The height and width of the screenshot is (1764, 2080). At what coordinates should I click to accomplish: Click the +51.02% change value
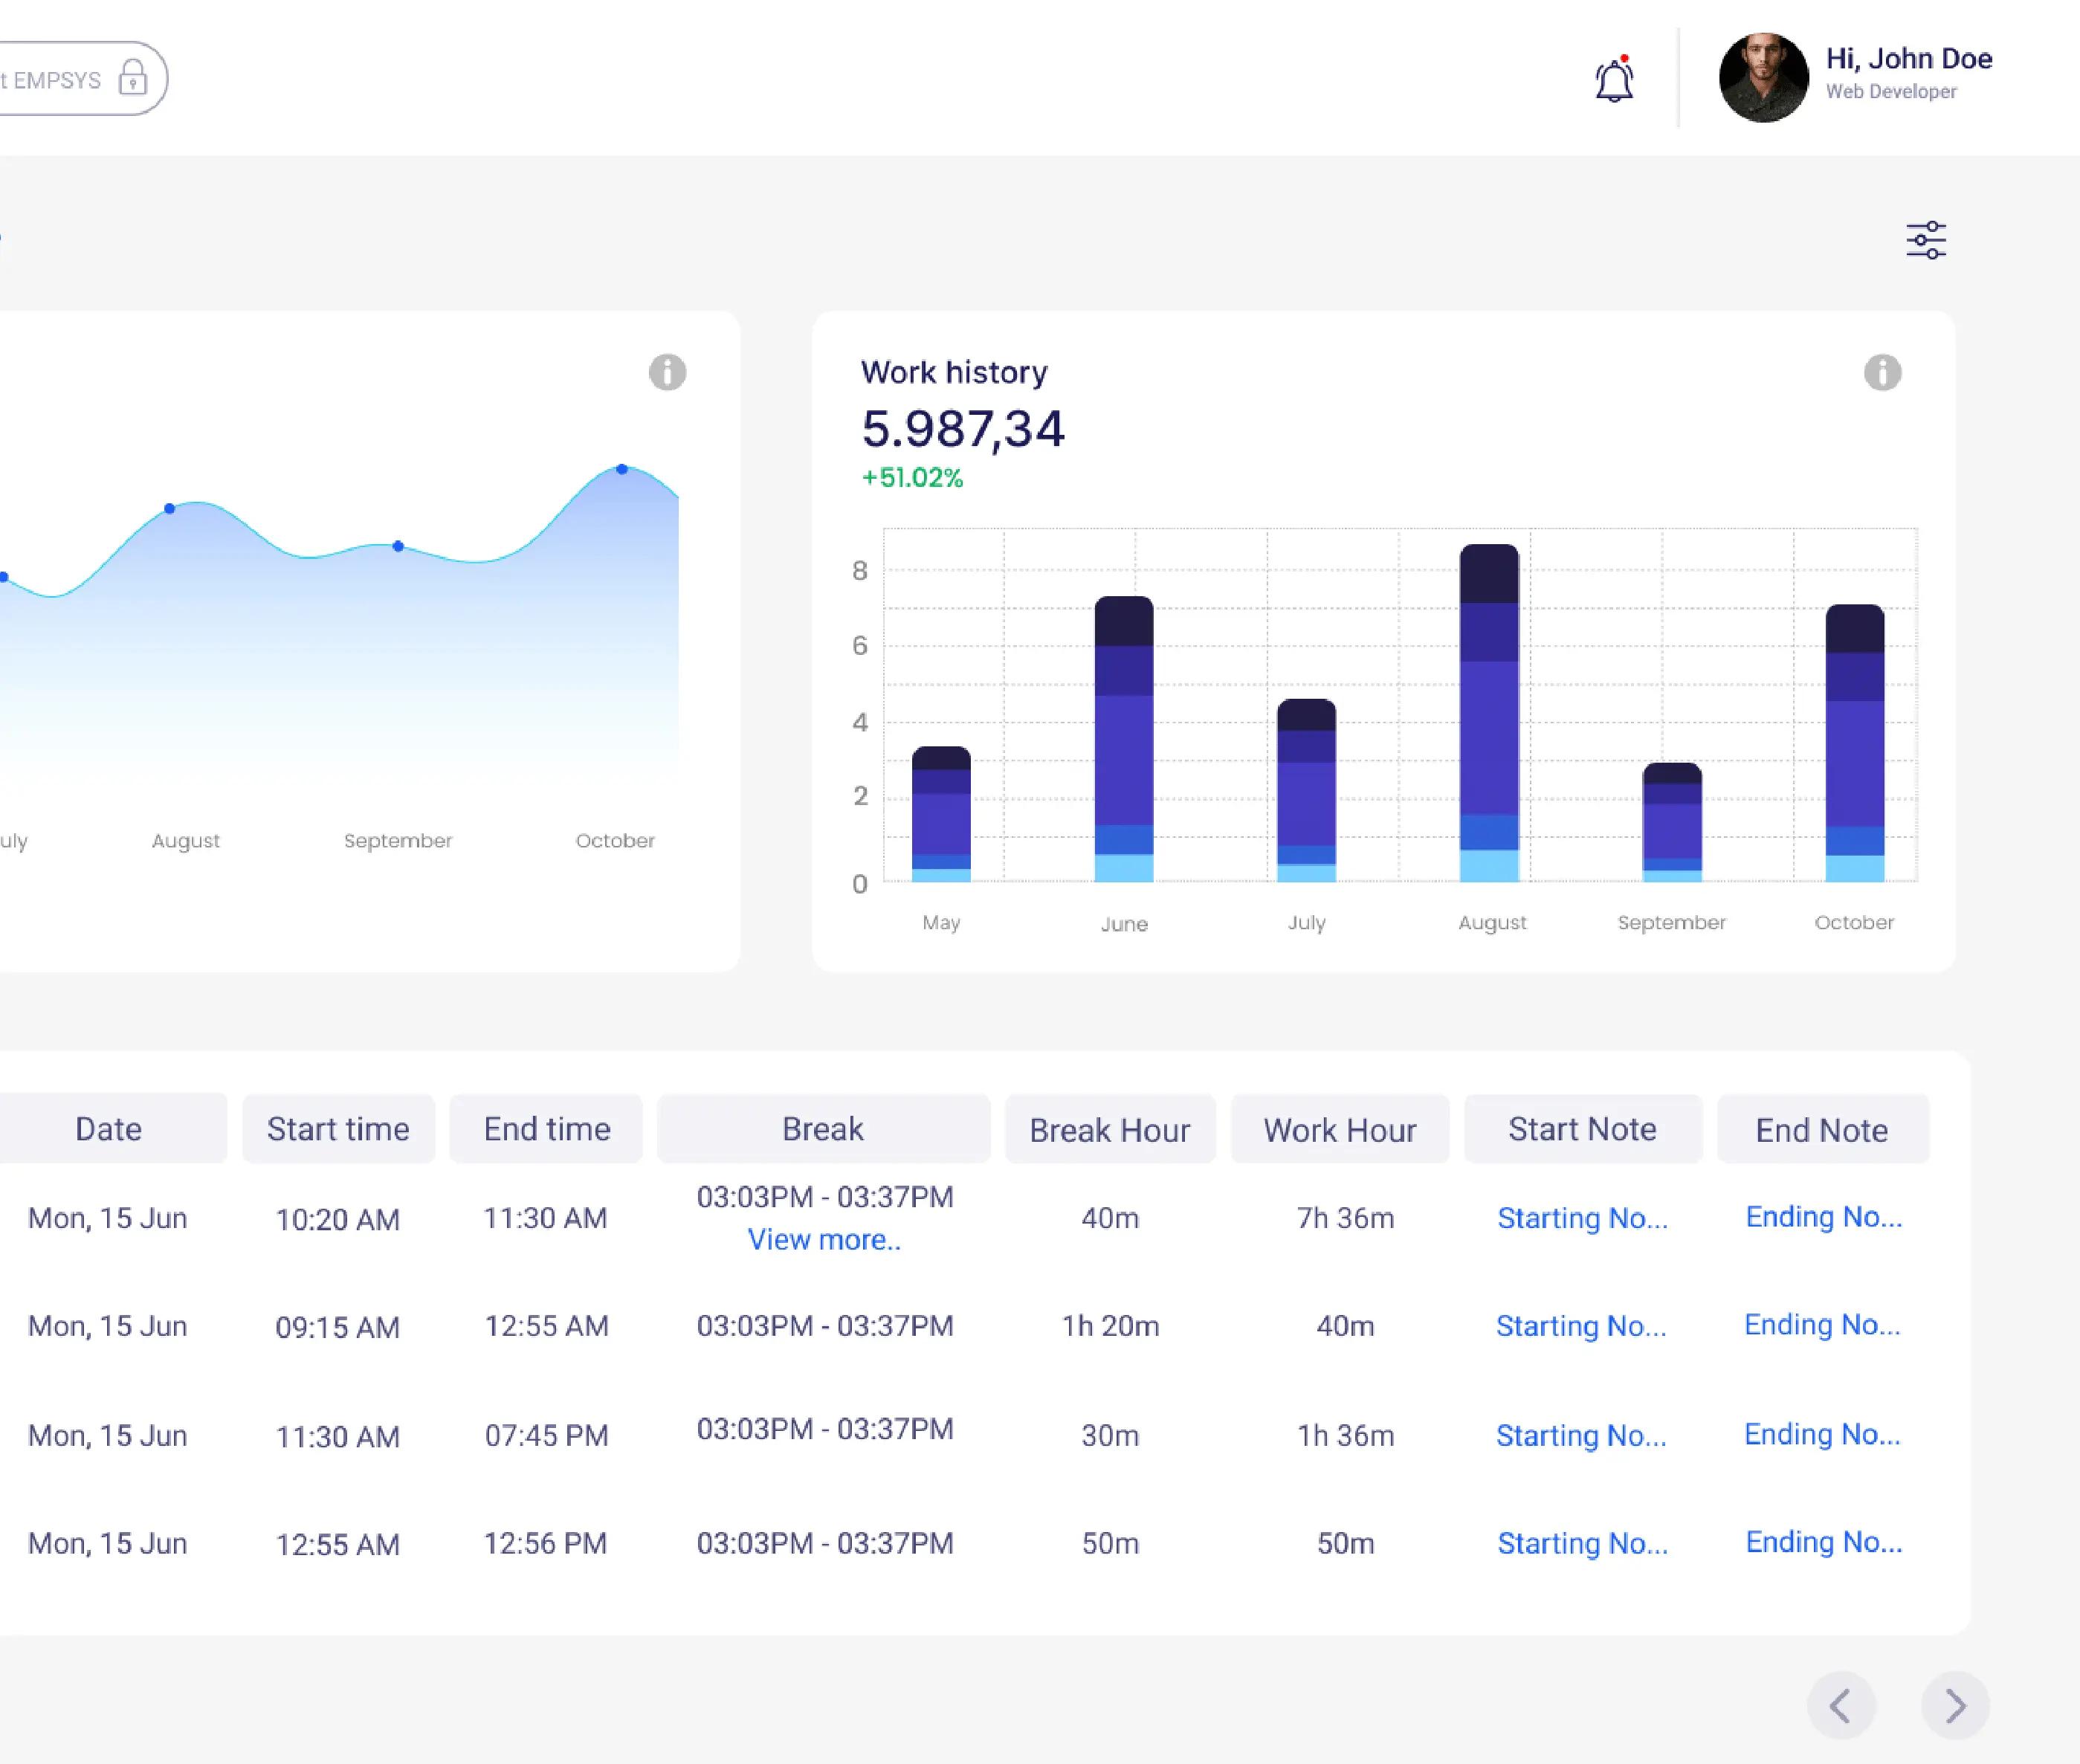coord(912,478)
